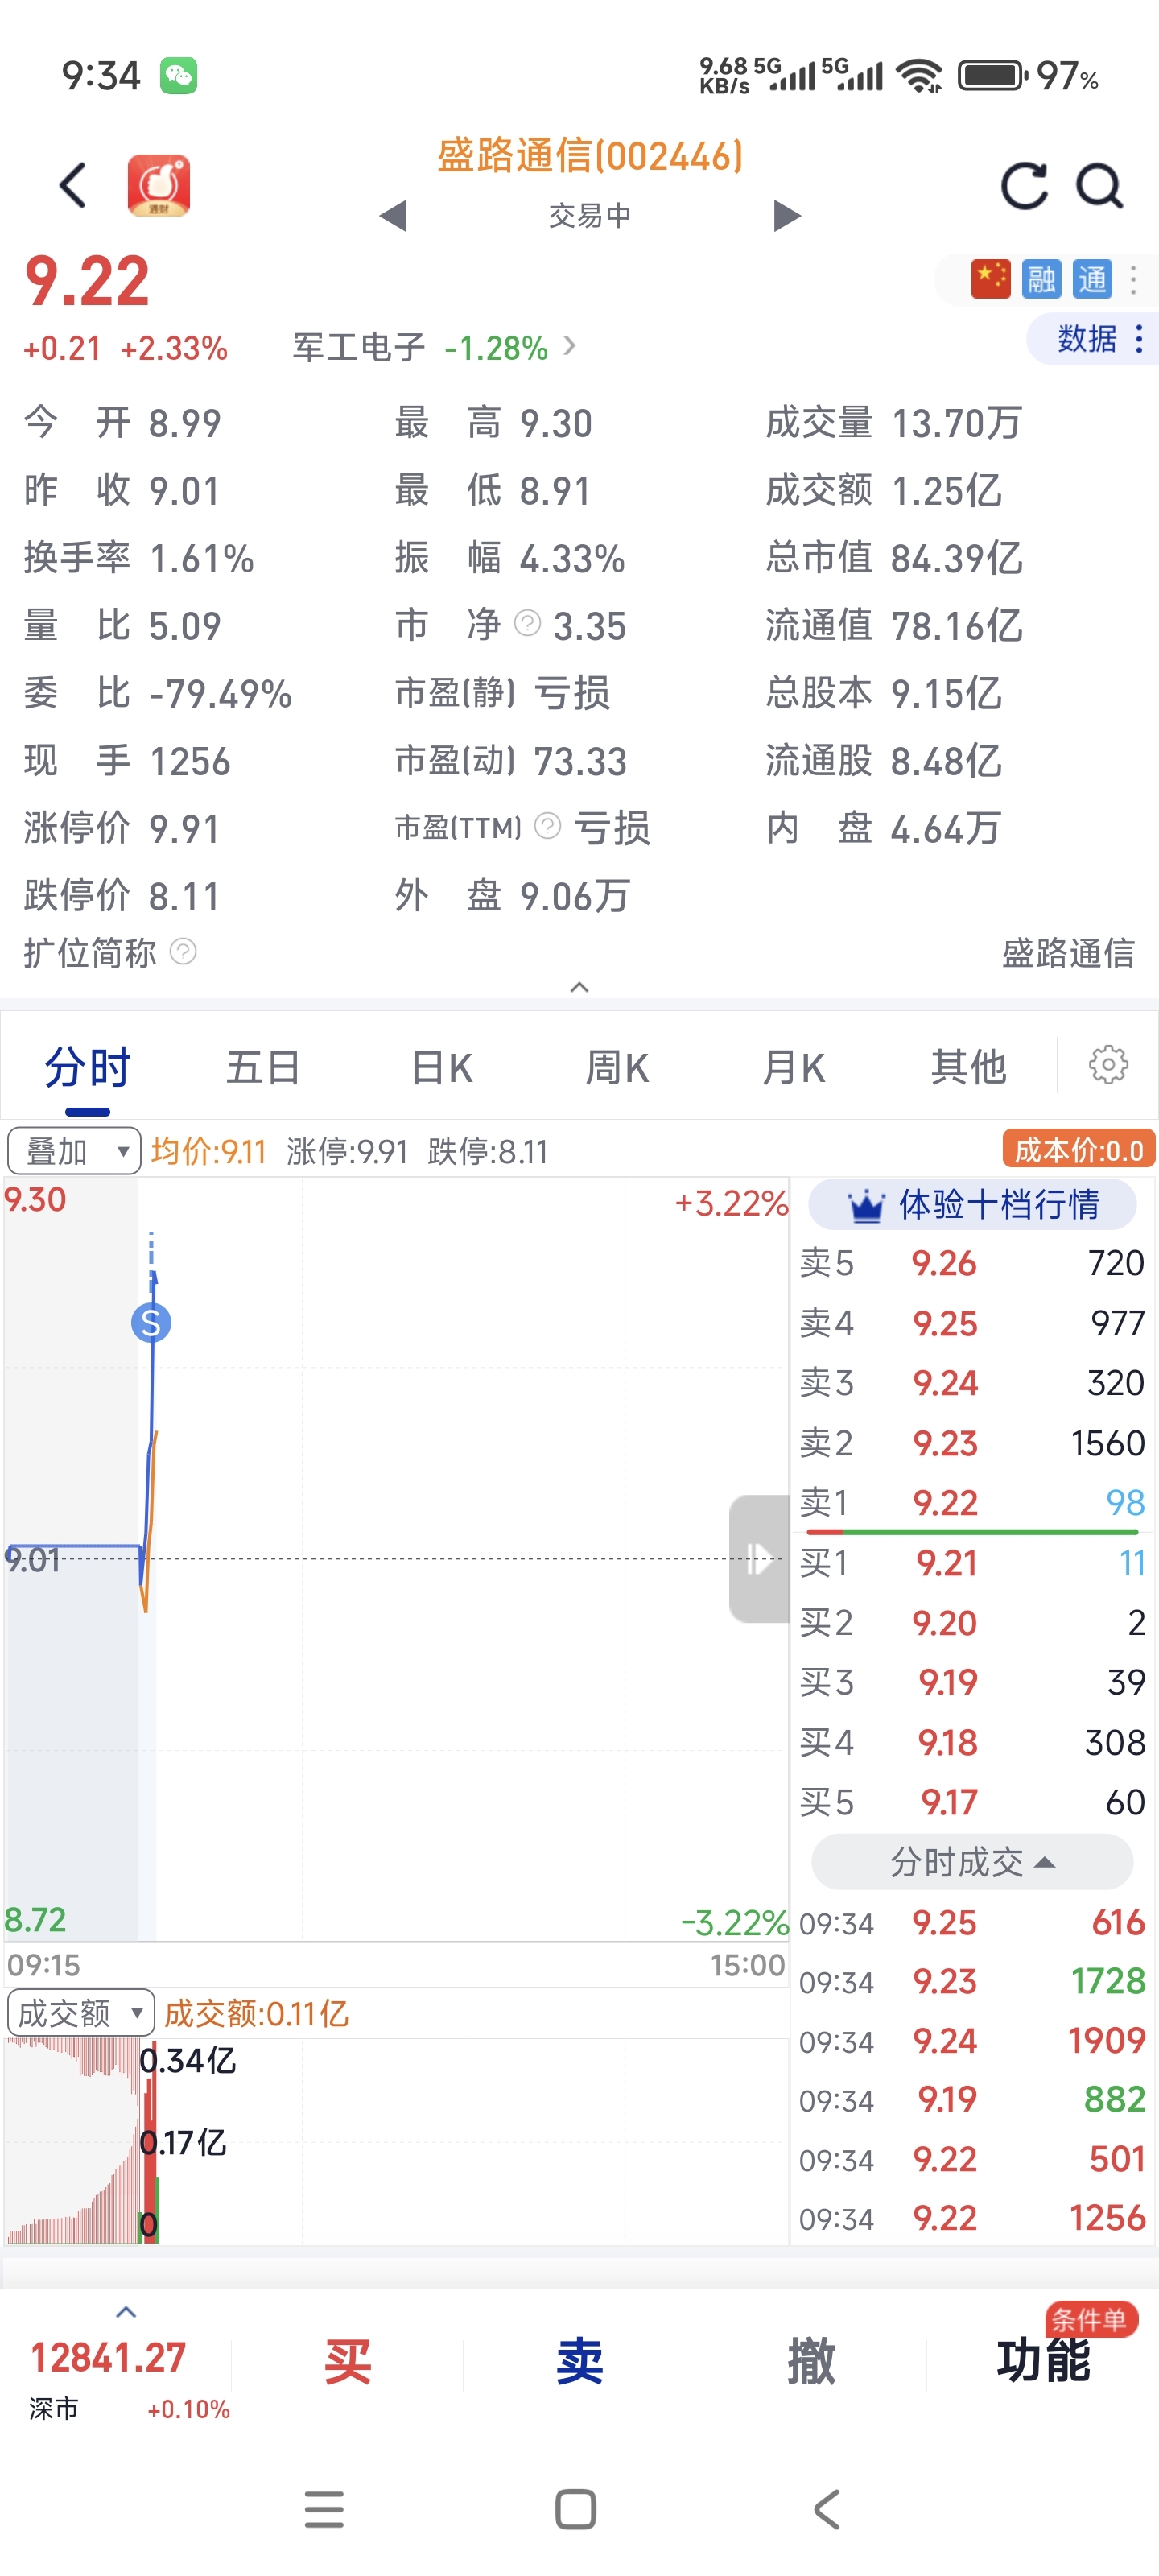Tap the back arrow at top left

tap(73, 185)
